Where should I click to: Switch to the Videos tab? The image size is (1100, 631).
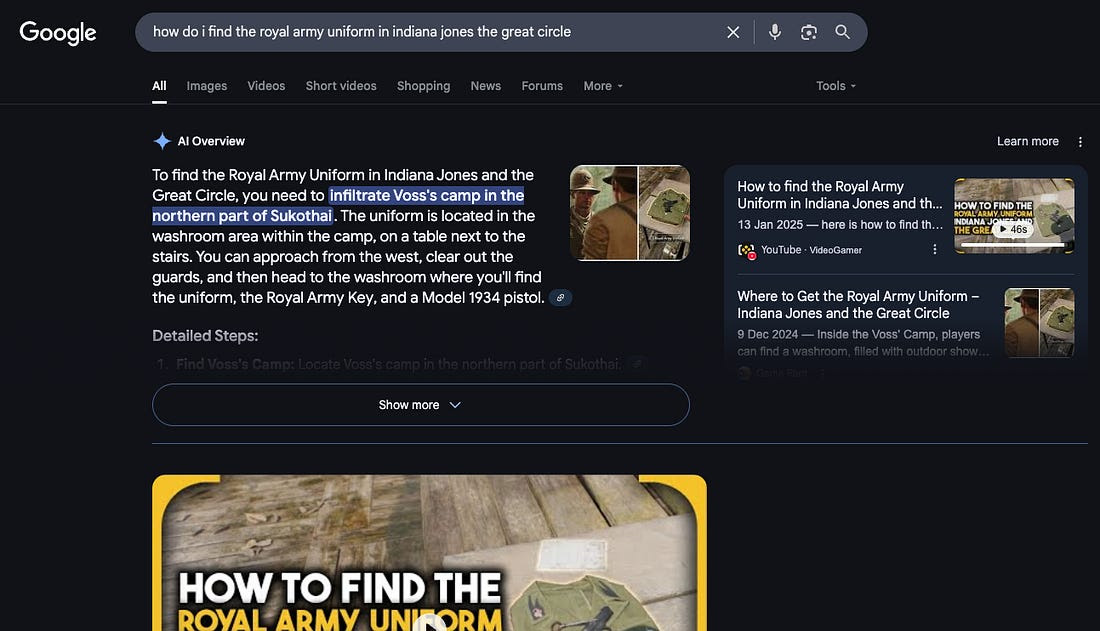click(266, 86)
